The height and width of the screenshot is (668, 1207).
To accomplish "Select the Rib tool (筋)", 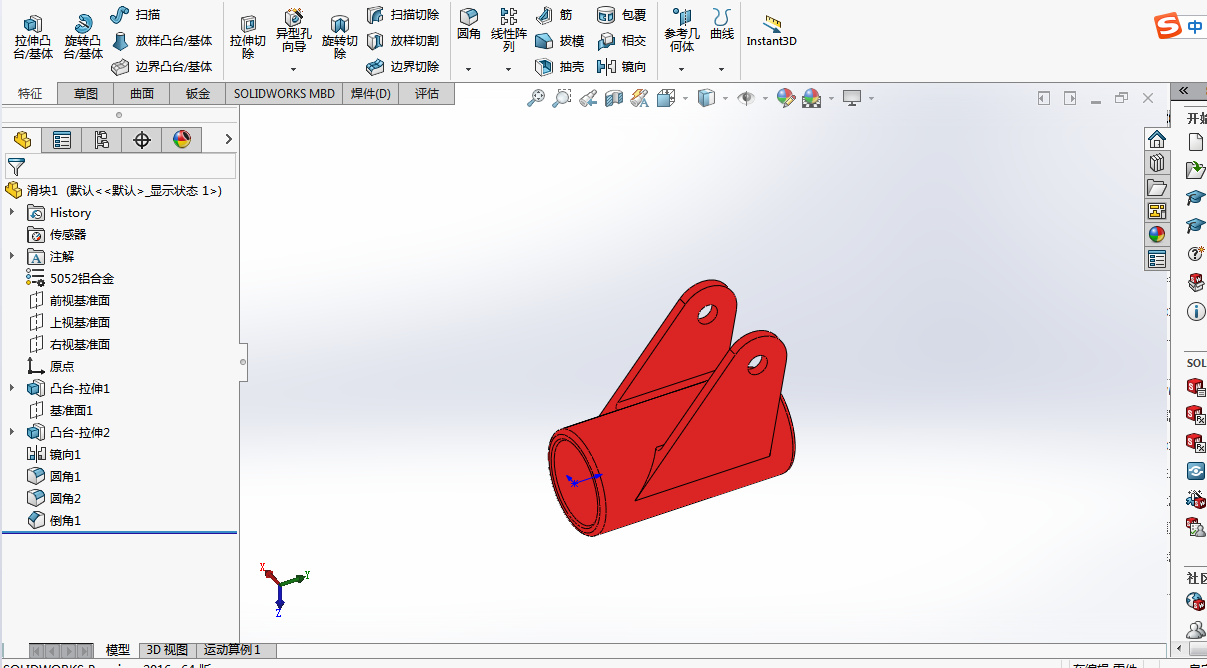I will pyautogui.click(x=555, y=15).
